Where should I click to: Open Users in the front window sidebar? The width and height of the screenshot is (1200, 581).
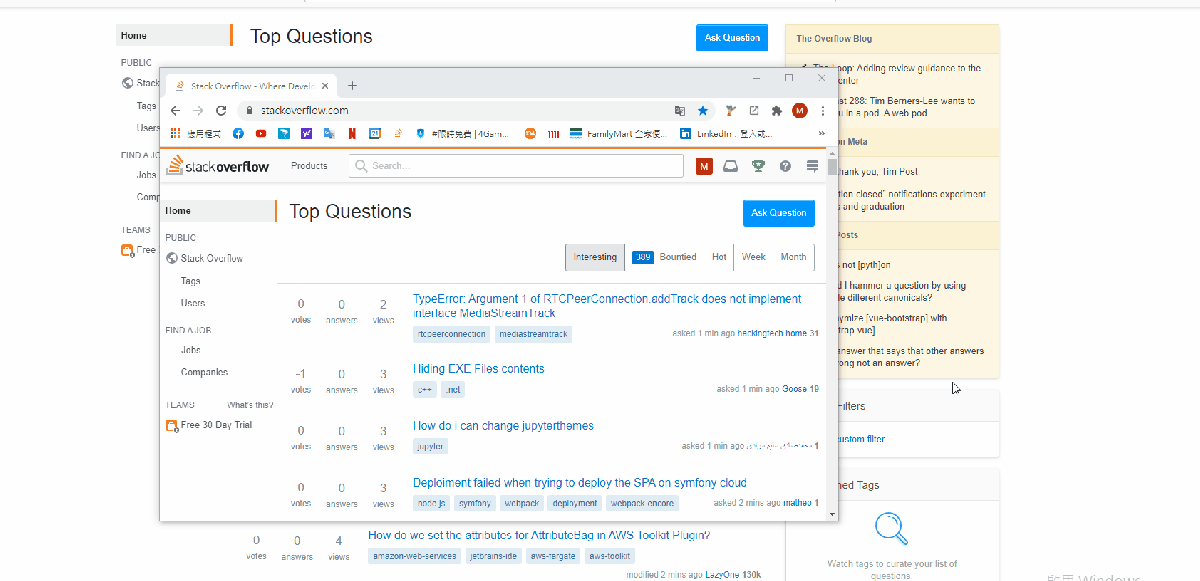point(193,303)
